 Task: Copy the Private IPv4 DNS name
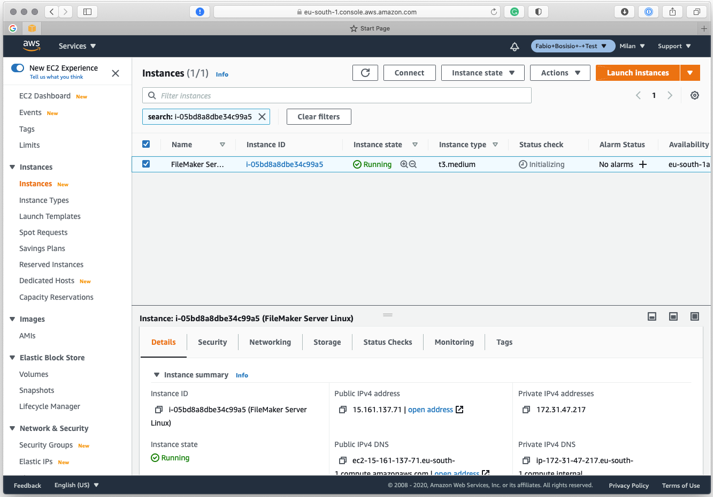click(526, 460)
